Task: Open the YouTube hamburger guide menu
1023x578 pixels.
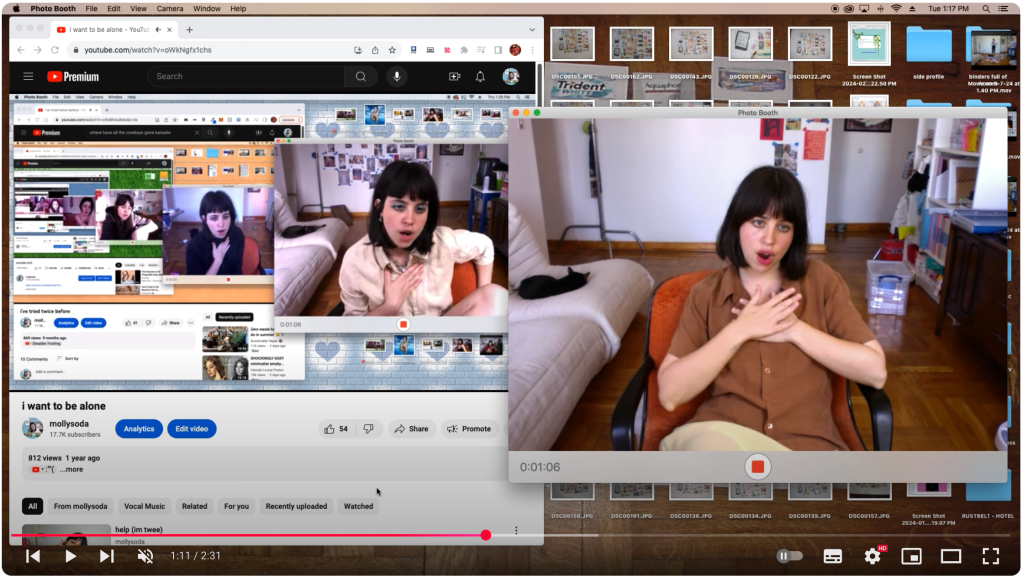Action: [x=28, y=76]
